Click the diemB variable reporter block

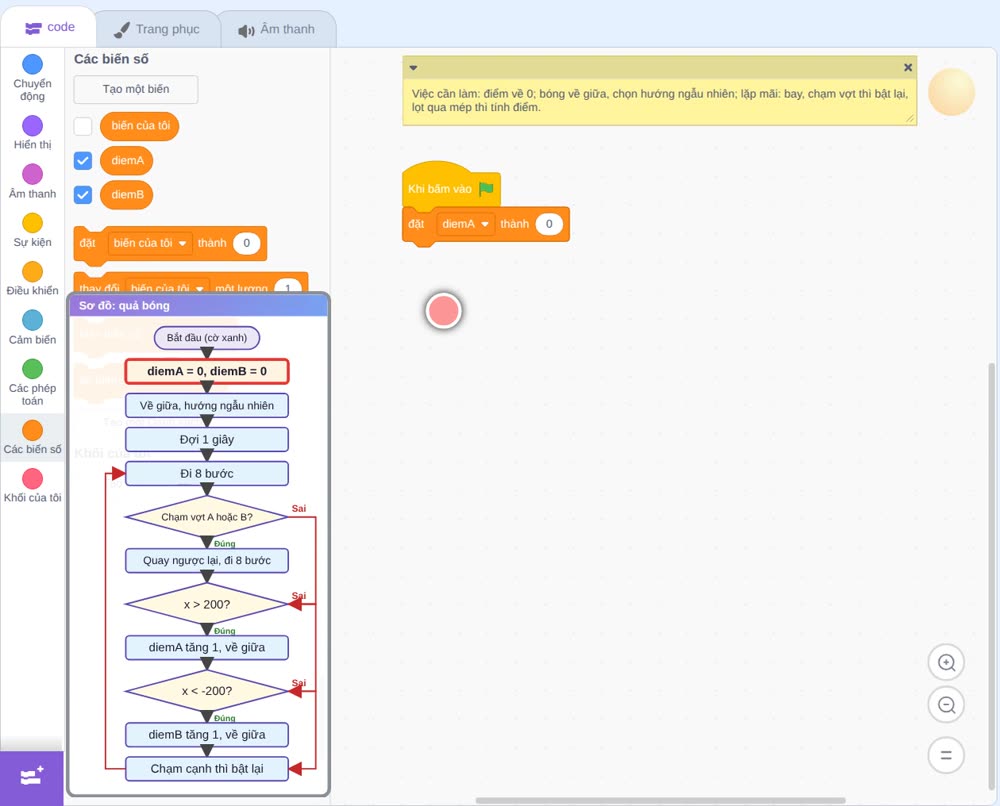pyautogui.click(x=127, y=194)
